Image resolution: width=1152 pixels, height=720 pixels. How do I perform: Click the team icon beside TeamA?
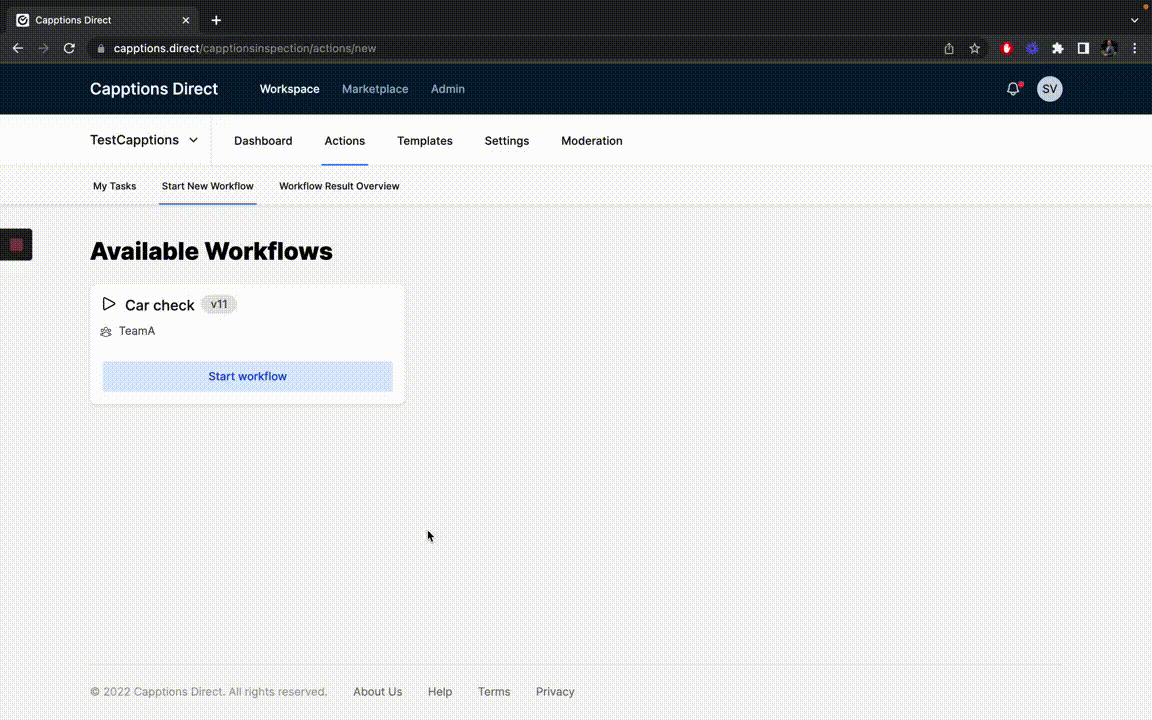(x=106, y=331)
